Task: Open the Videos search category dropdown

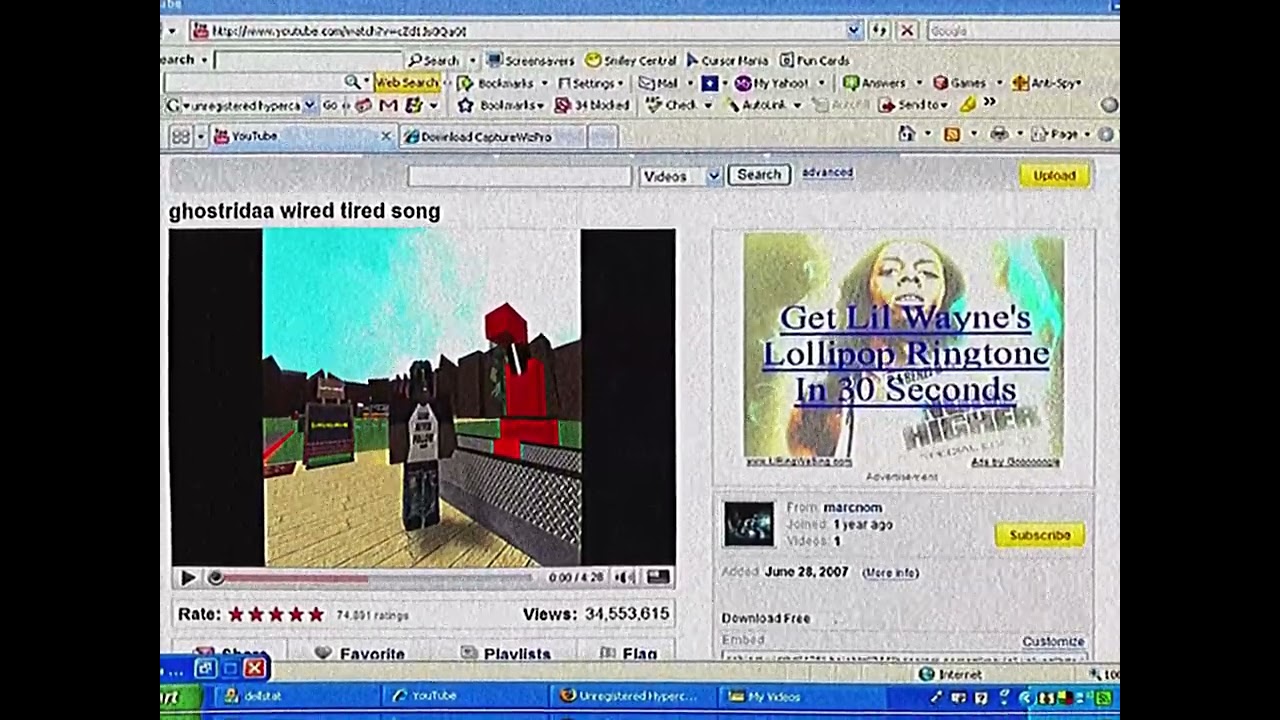Action: [680, 176]
